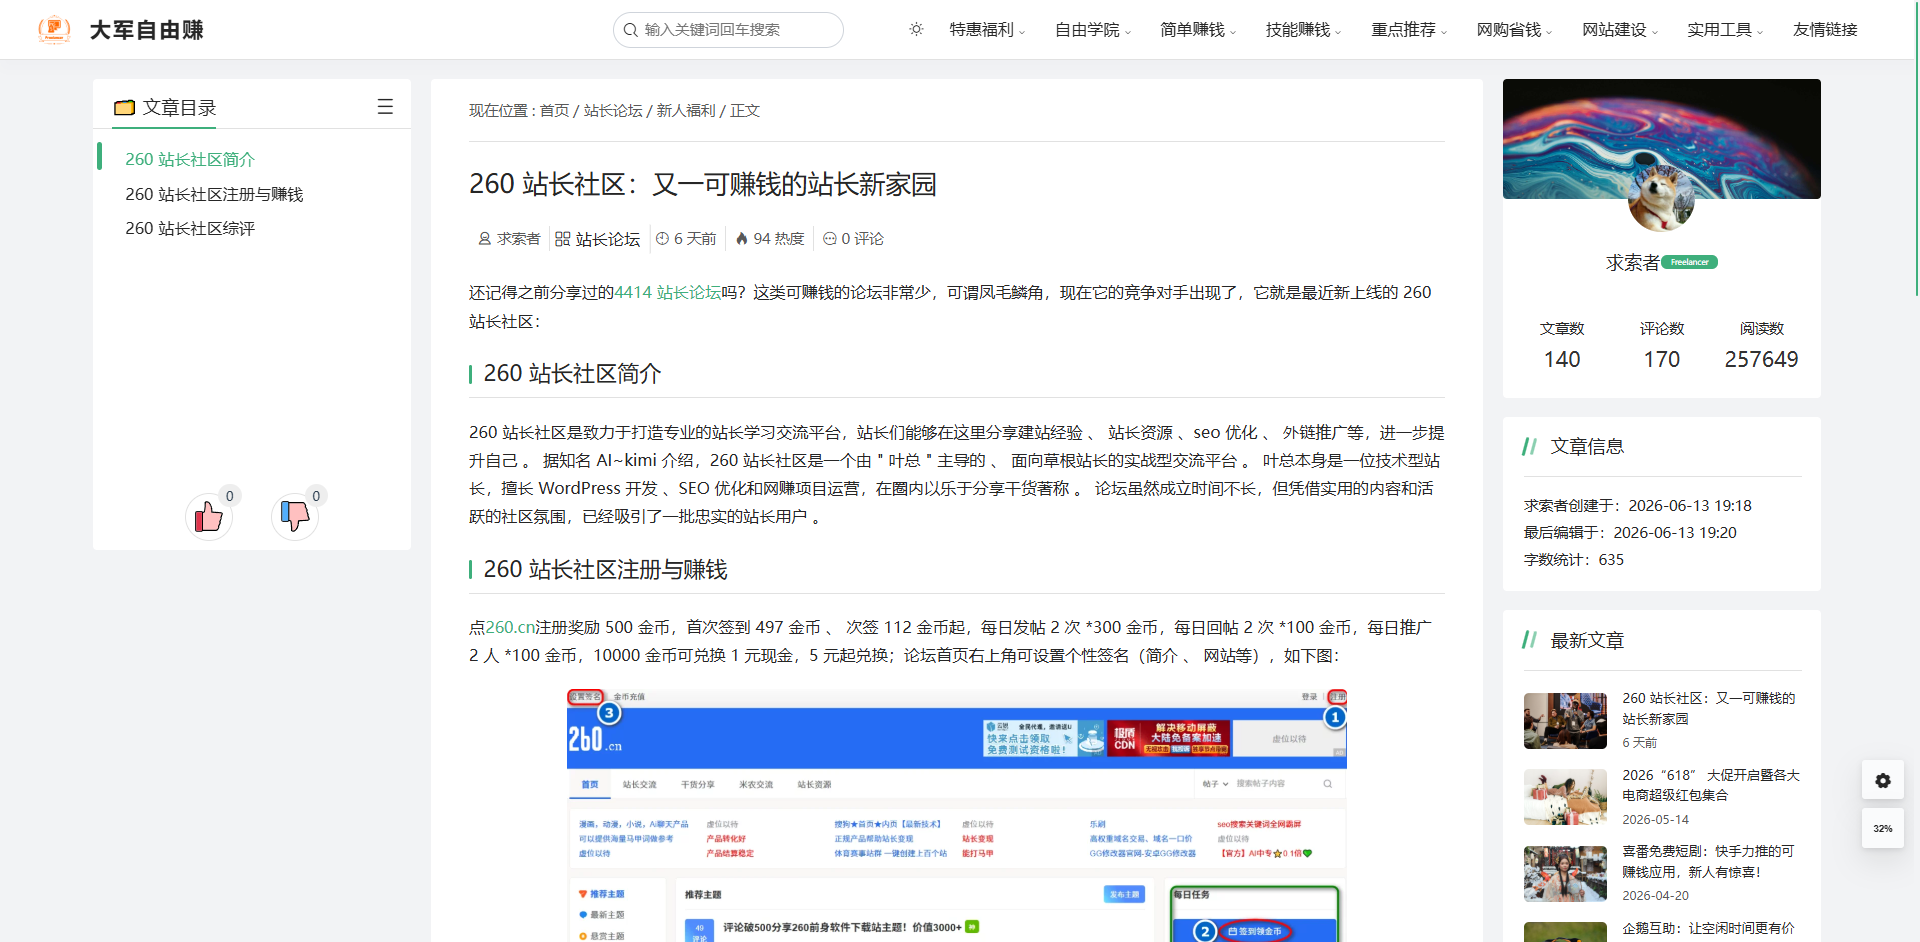Screen dimensions: 1920x942
Task: Open thumbnail of 260 站长社区 recent article
Action: click(1565, 721)
